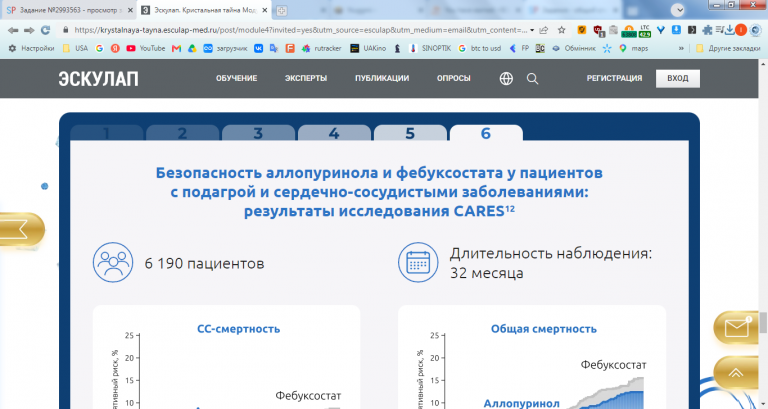768x409 pixels.
Task: Click the ЭСКУЛАП site logo
Action: pyautogui.click(x=98, y=79)
